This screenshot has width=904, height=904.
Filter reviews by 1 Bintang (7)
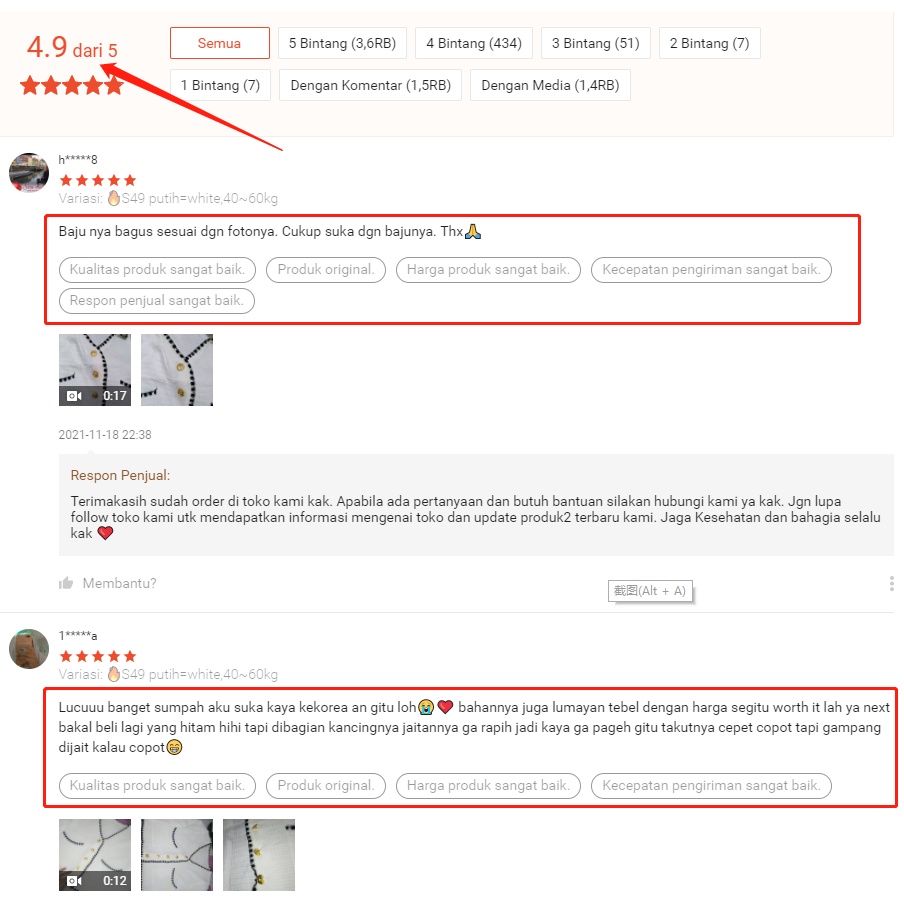[x=220, y=85]
